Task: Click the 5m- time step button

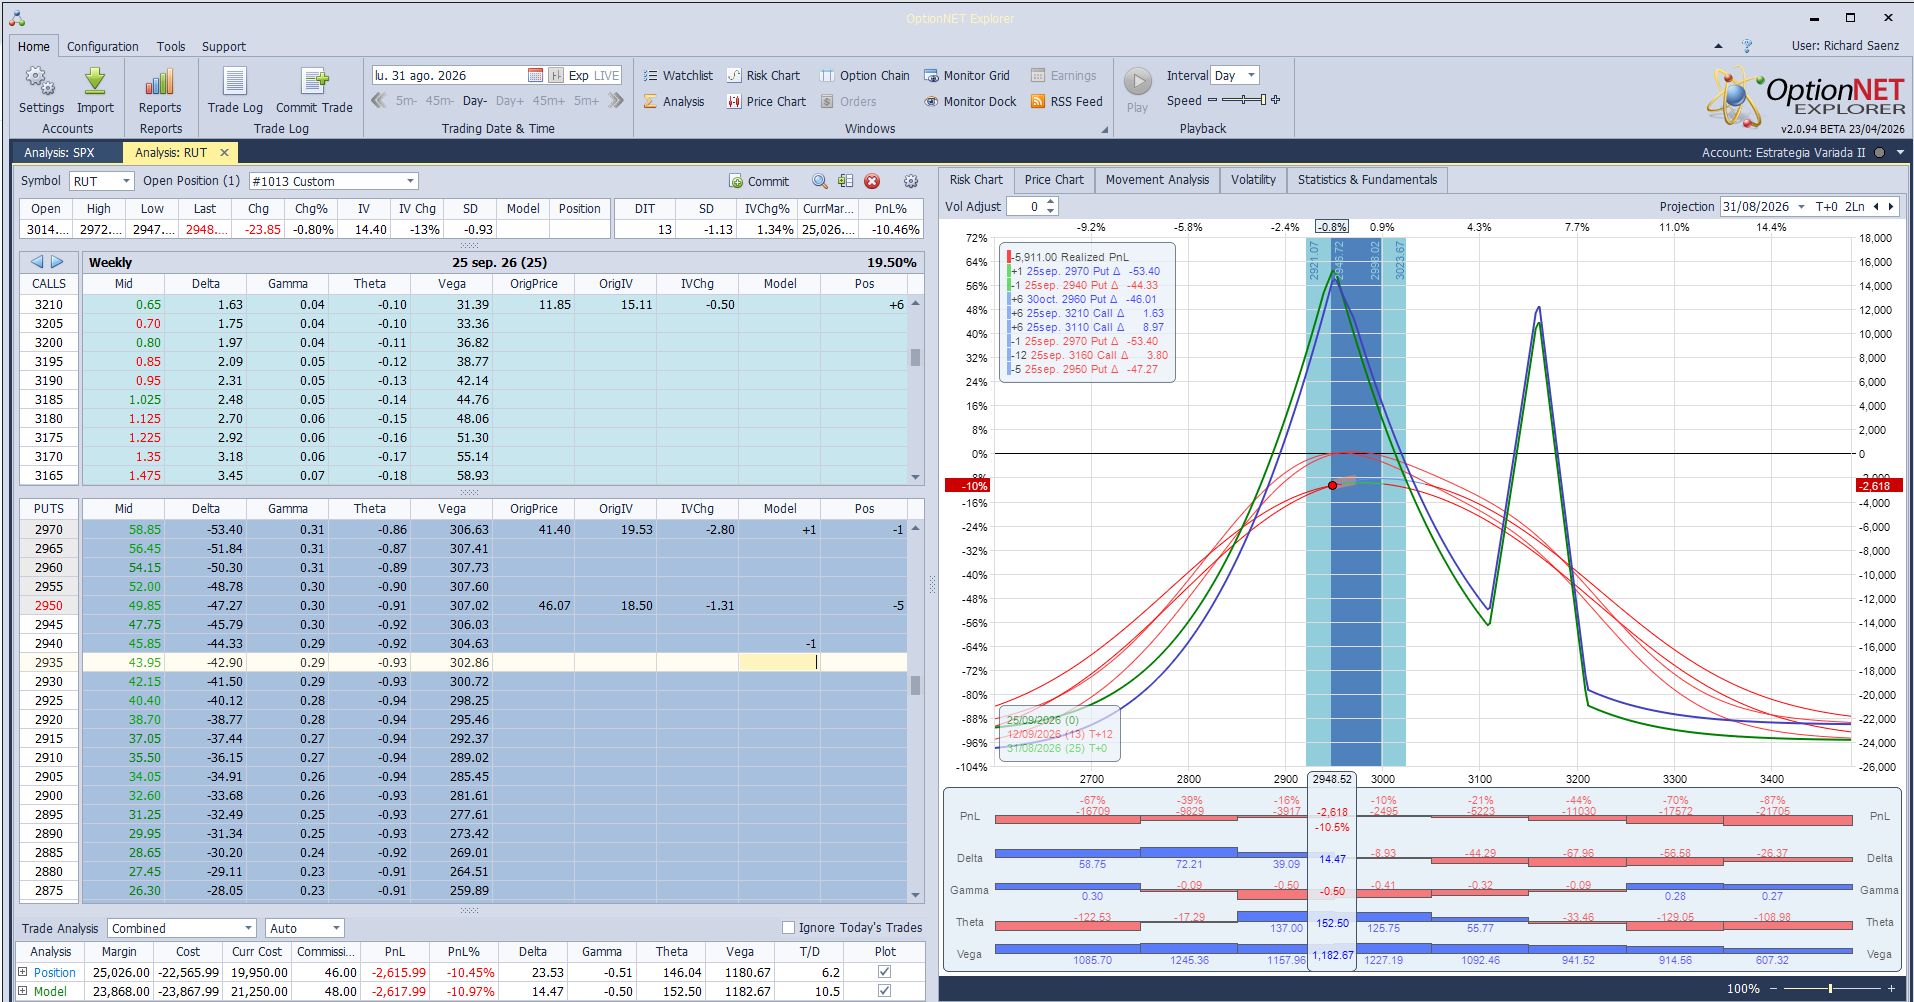Action: click(406, 101)
